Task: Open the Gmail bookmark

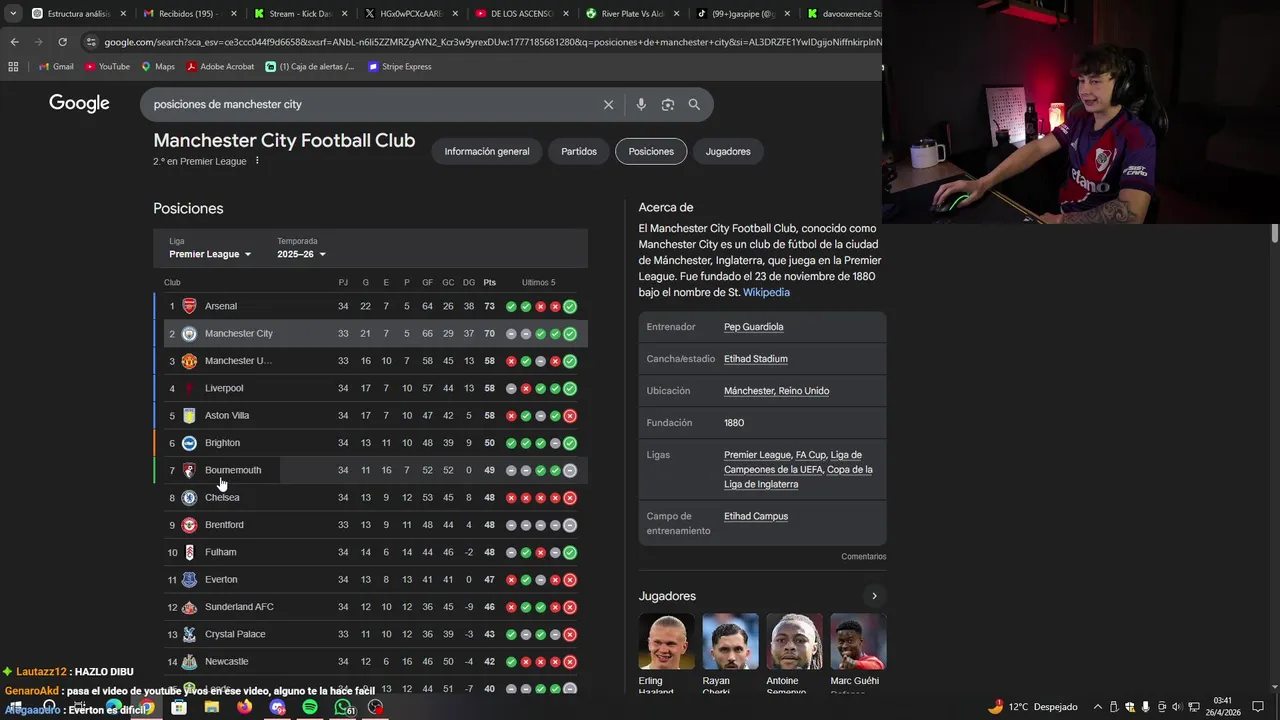Action: click(56, 67)
